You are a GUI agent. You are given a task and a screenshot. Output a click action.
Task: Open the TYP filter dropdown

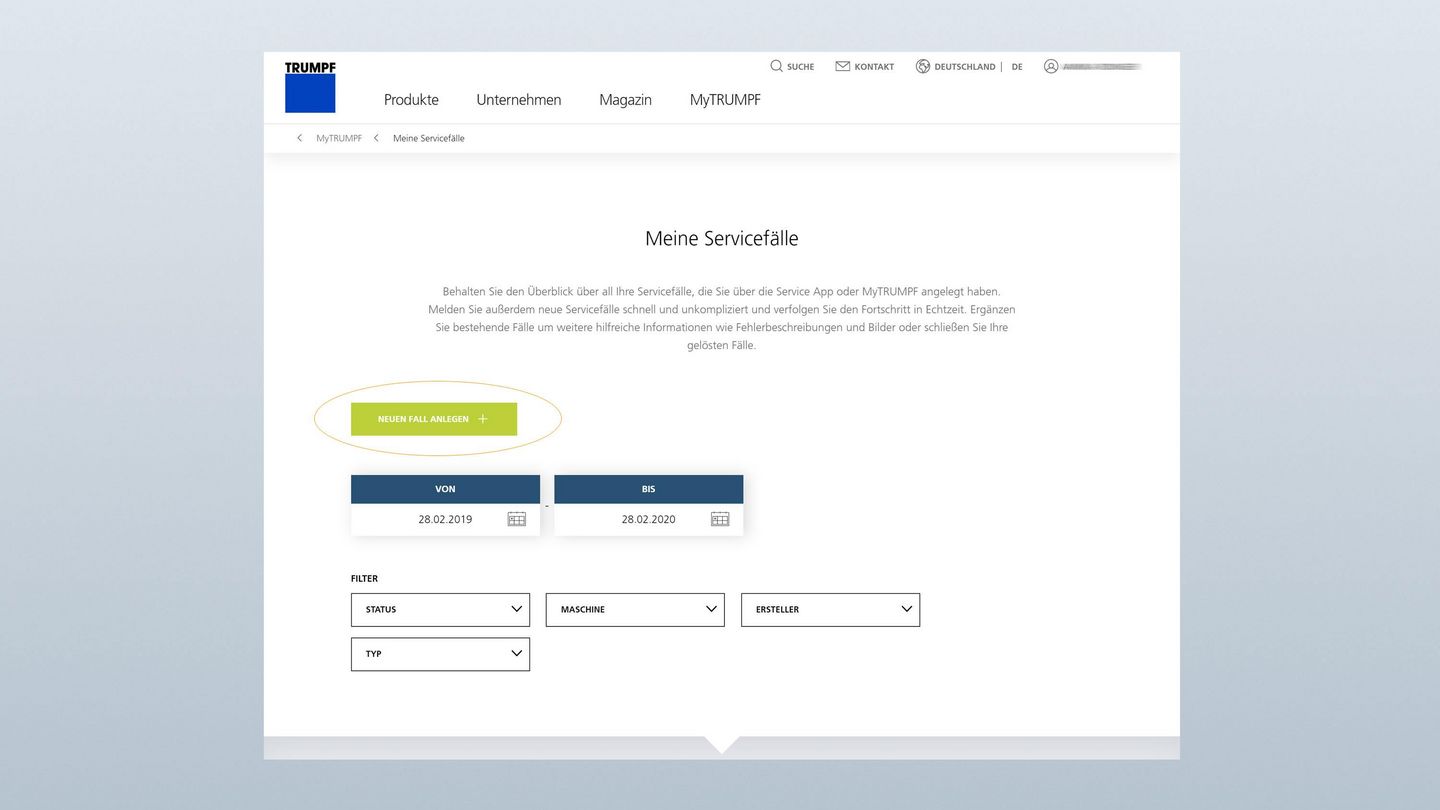(x=440, y=654)
